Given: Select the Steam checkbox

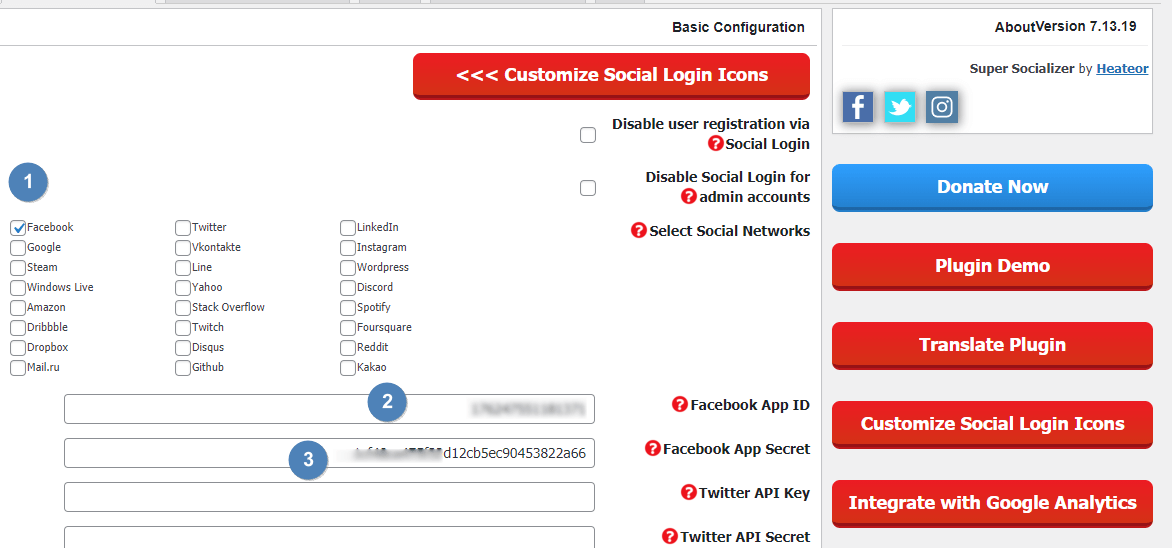Looking at the screenshot, I should 18,268.
